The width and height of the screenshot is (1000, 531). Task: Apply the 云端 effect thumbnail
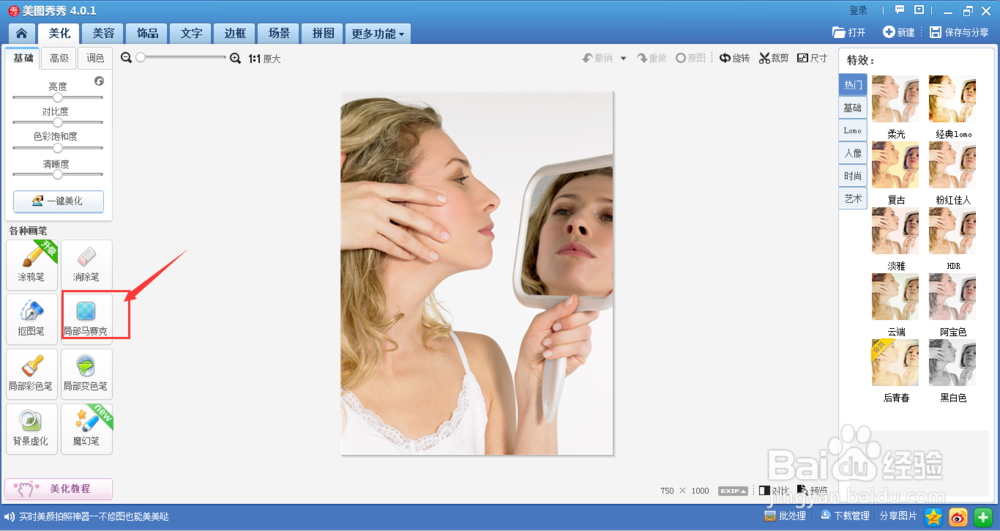tap(895, 296)
